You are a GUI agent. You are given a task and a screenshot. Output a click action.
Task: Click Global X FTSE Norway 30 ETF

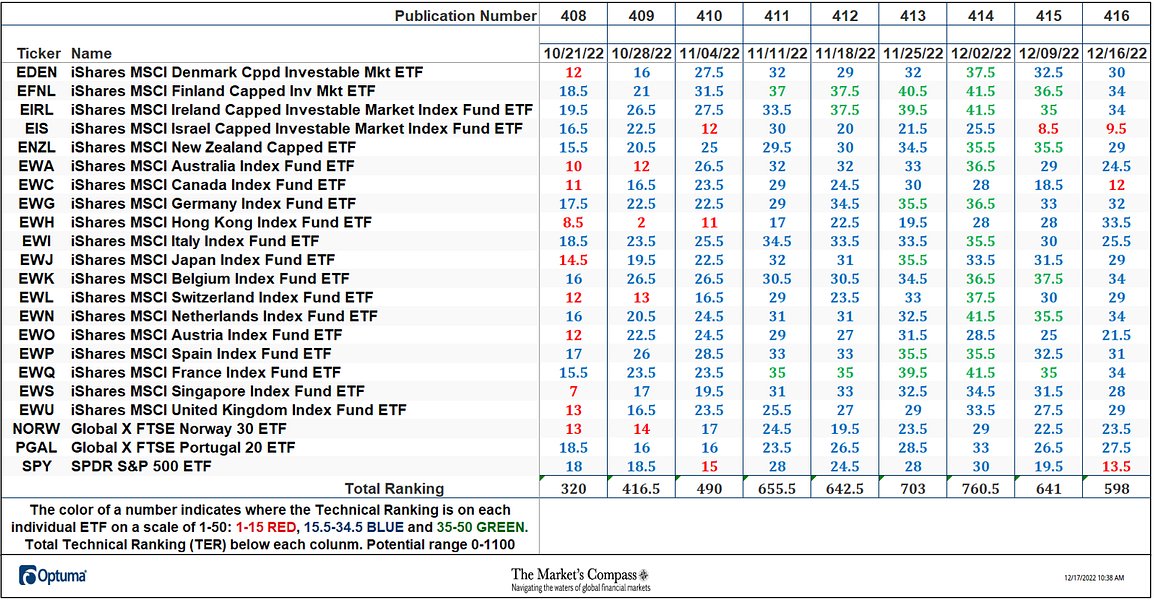179,429
